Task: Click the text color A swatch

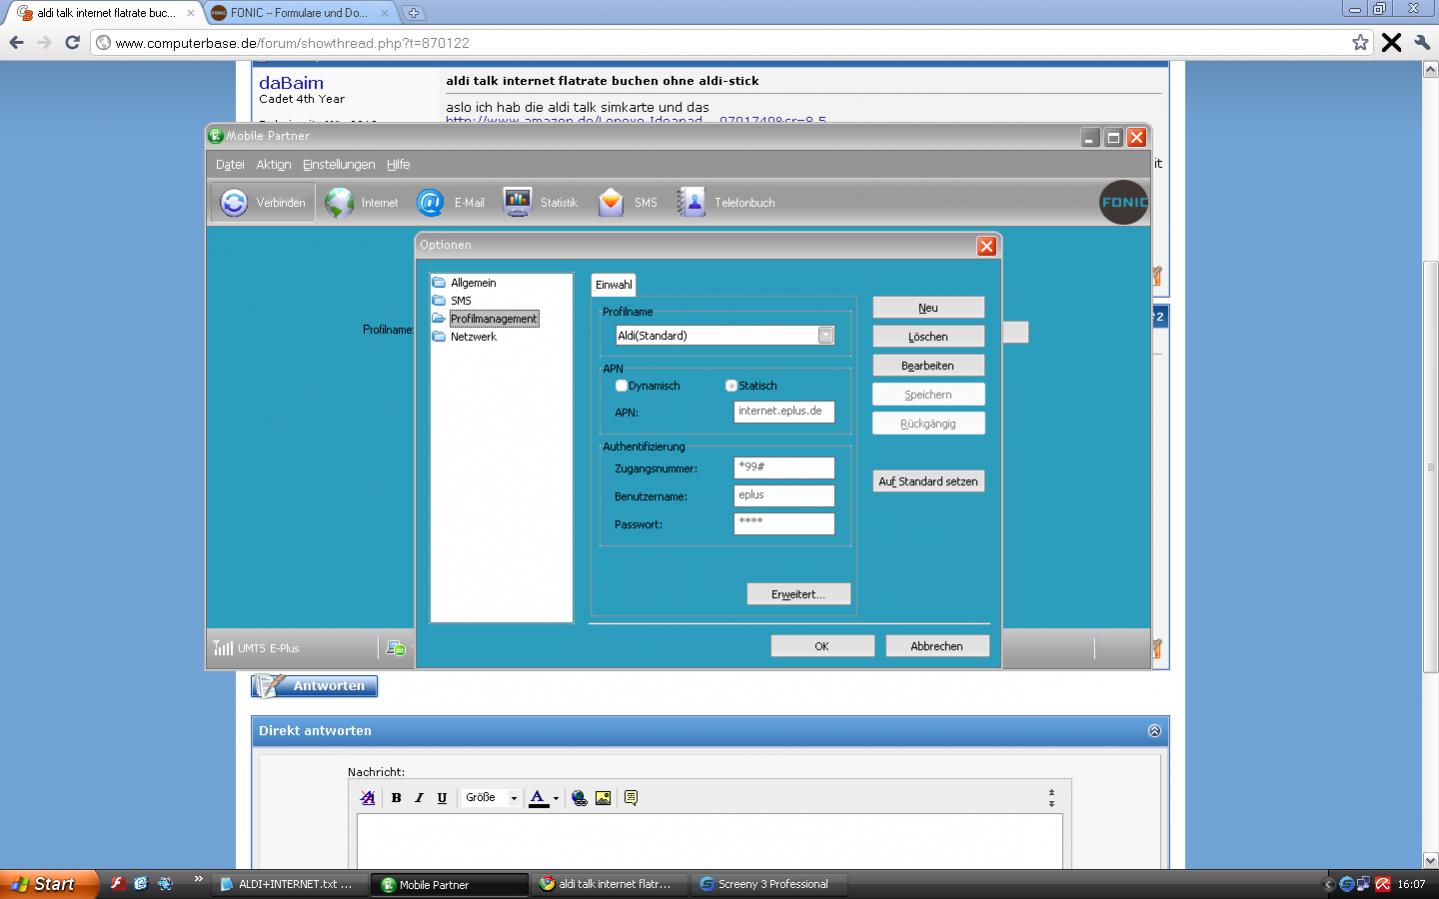Action: click(538, 798)
